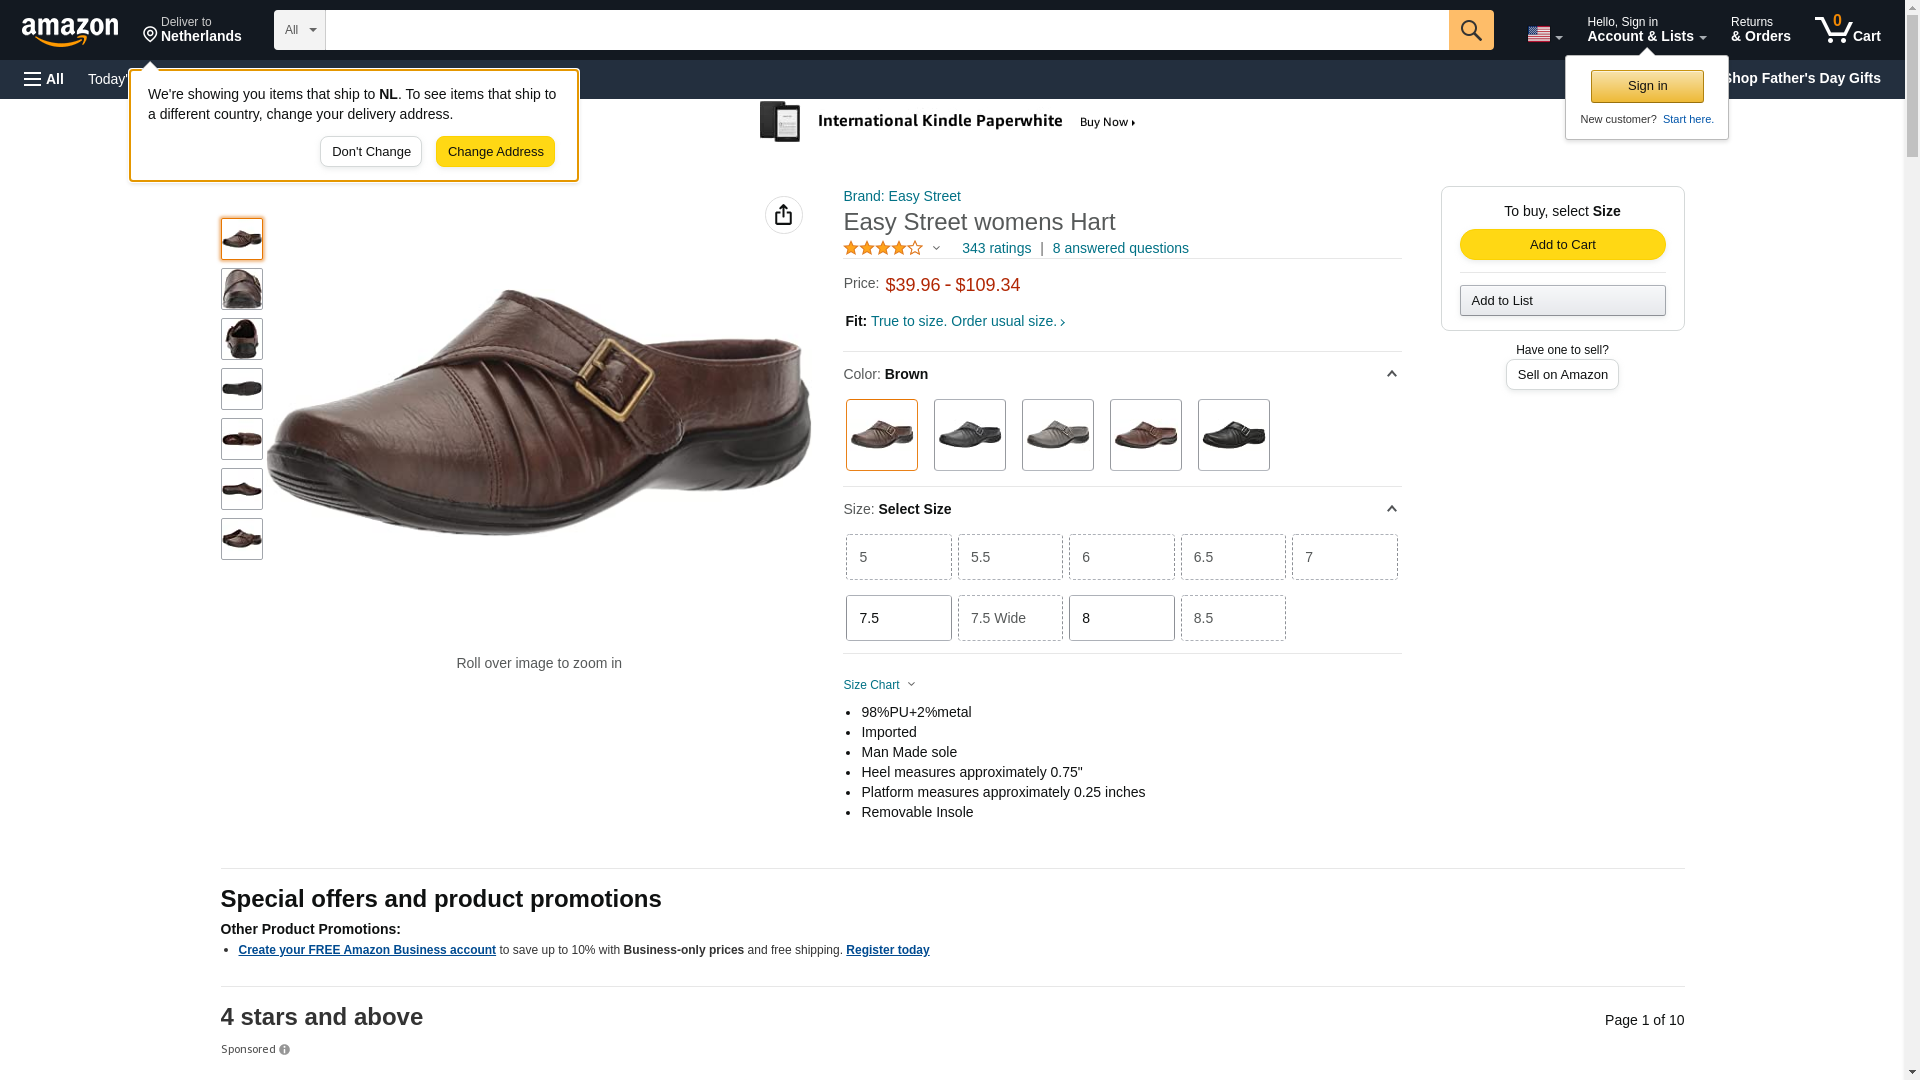Click the search text field
The width and height of the screenshot is (1920, 1080).
(887, 30)
